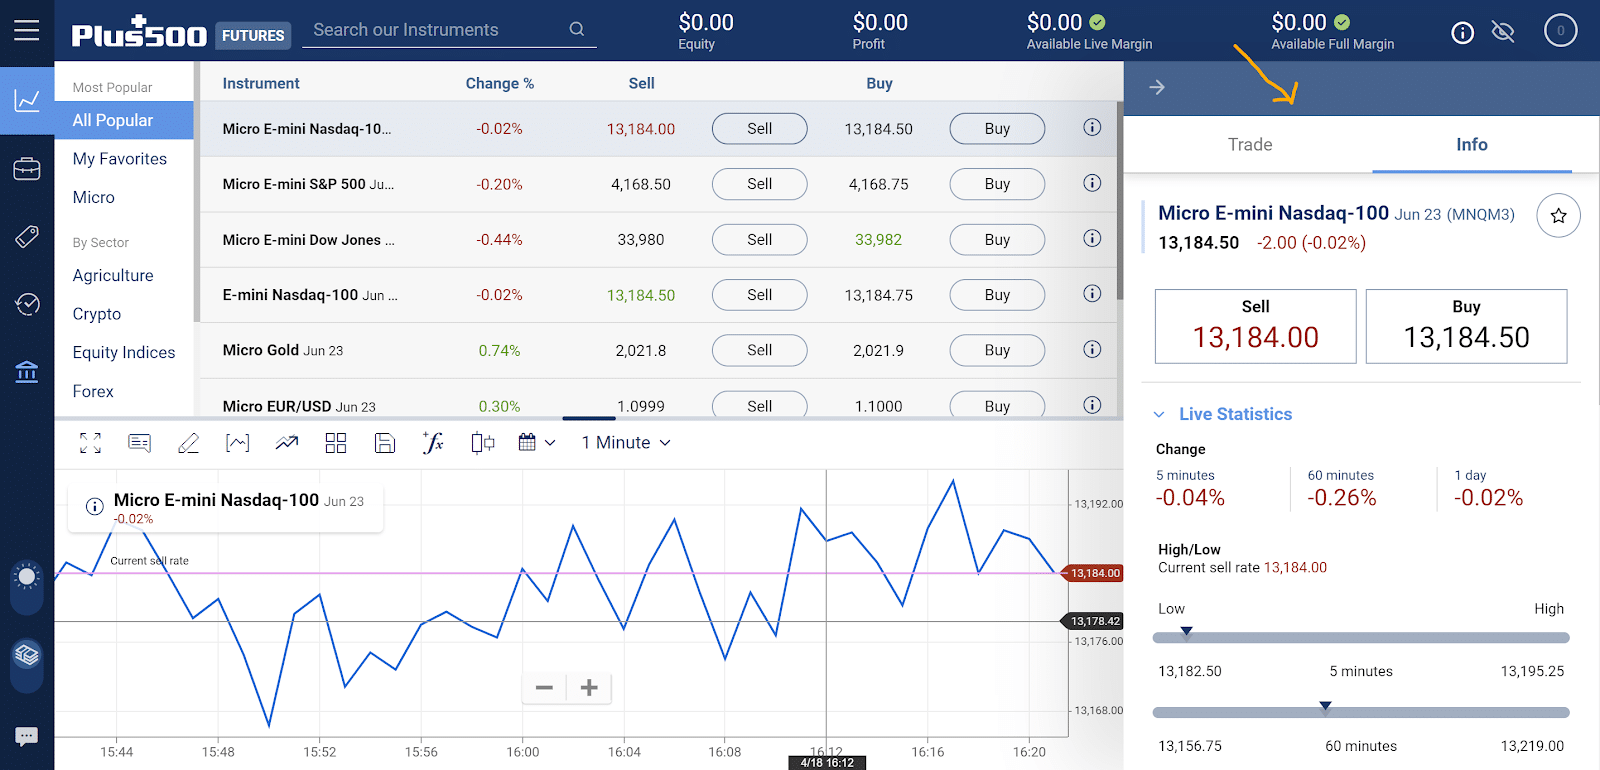Open info for Micro Gold row
The image size is (1600, 770).
pos(1092,349)
